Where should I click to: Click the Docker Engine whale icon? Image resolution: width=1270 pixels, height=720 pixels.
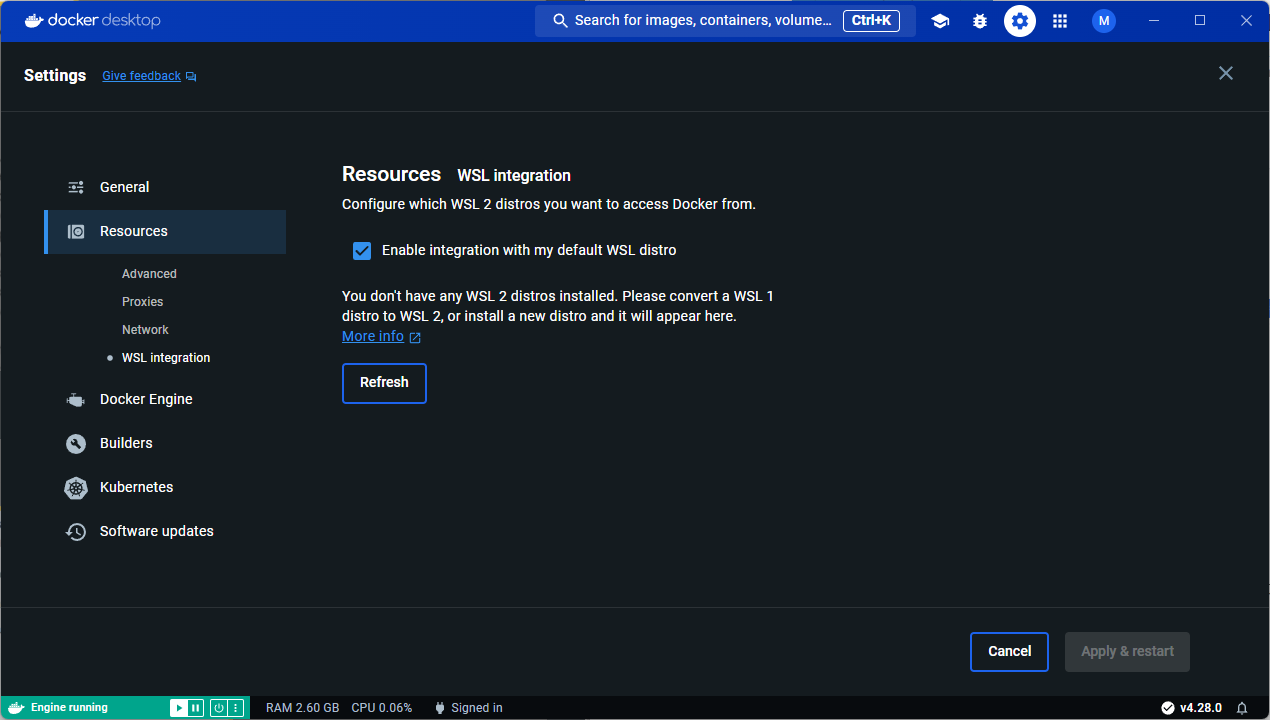point(76,400)
